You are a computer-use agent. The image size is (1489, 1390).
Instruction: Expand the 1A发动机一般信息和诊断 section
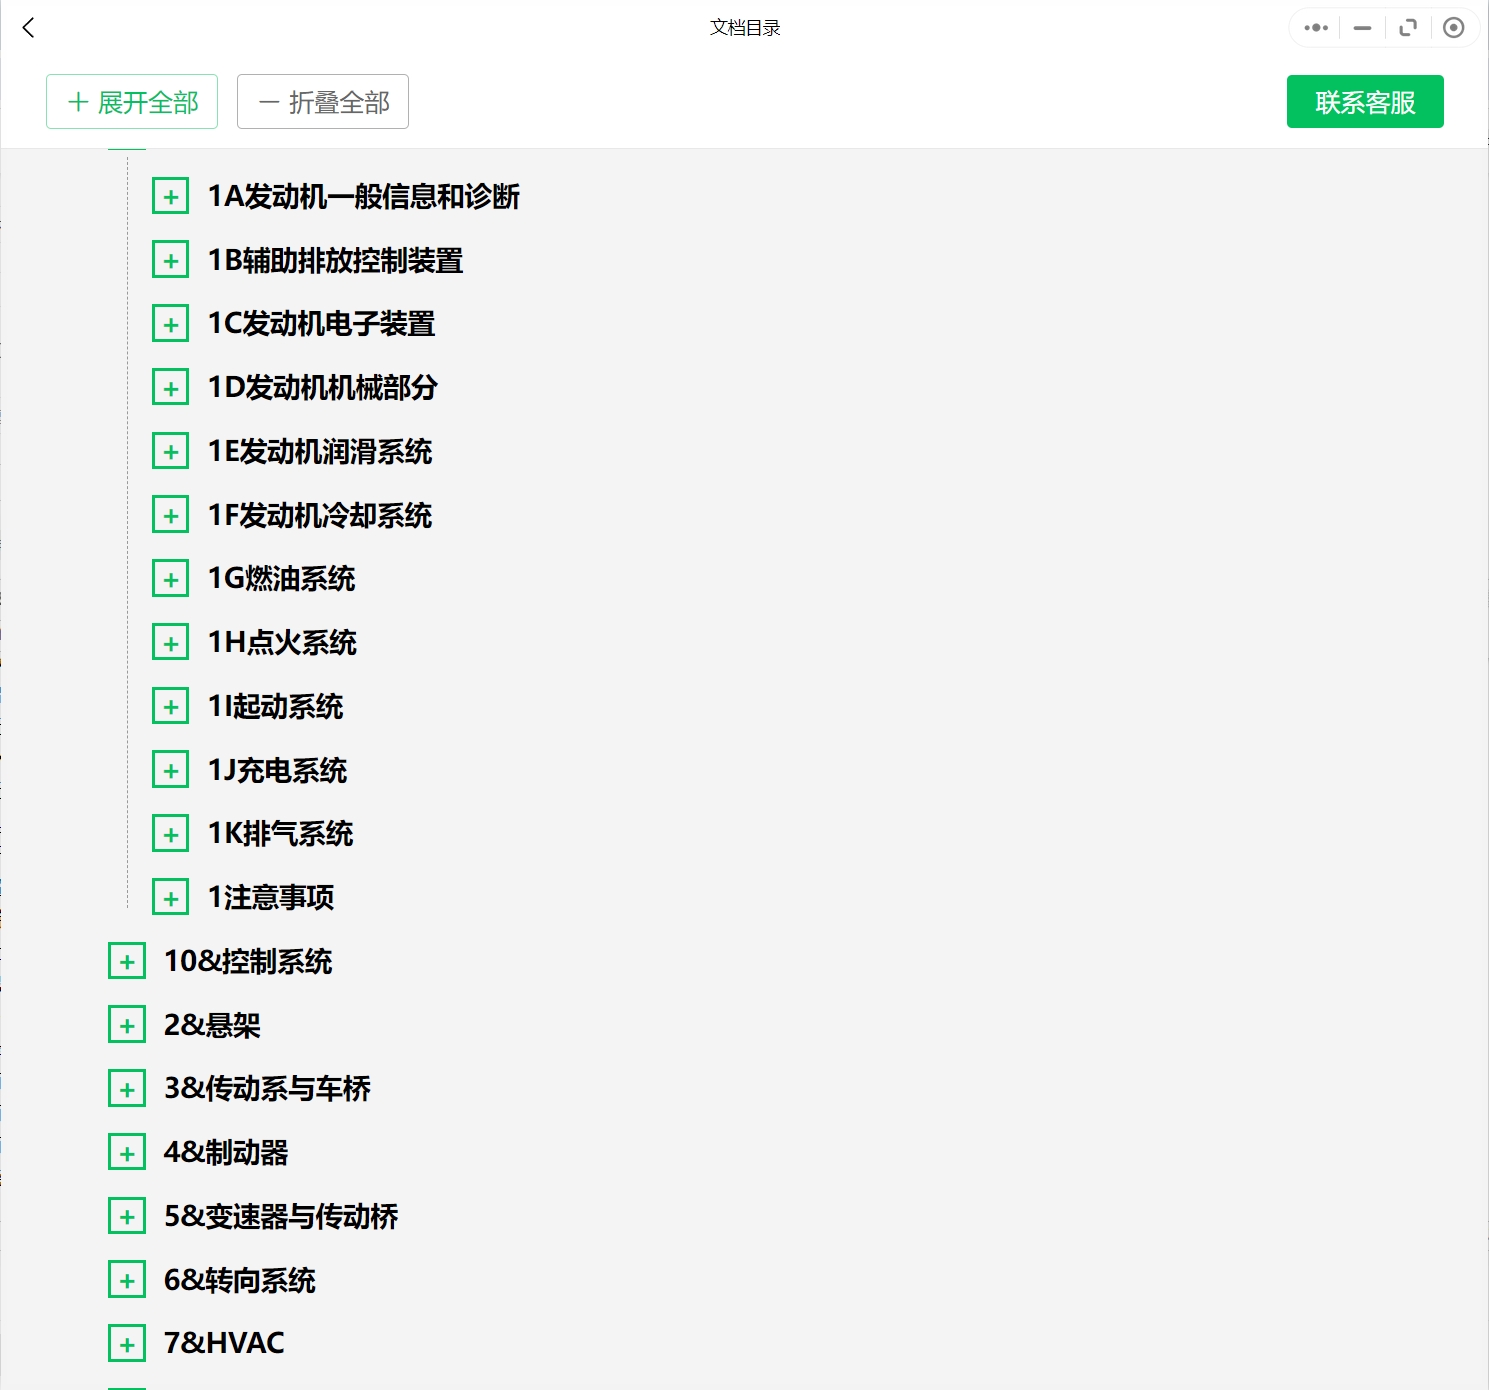tap(171, 196)
